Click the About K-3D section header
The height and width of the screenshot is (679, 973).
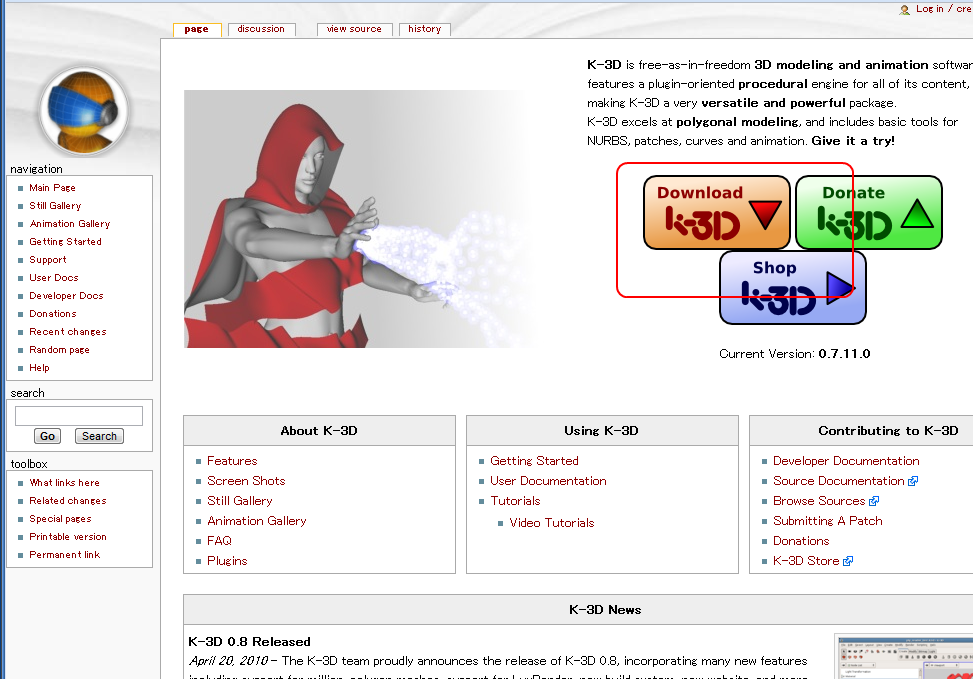pyautogui.click(x=319, y=431)
